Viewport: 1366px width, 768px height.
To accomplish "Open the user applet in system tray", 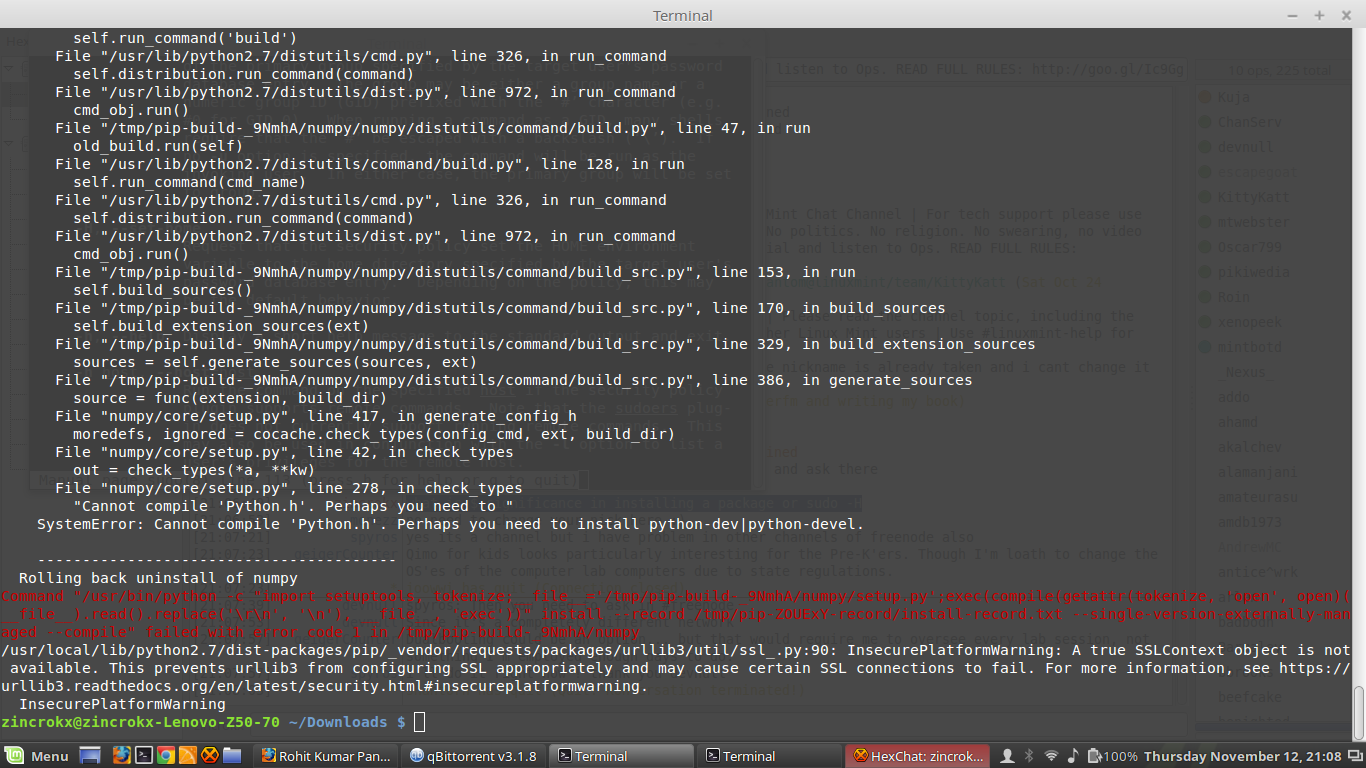I will 1008,756.
